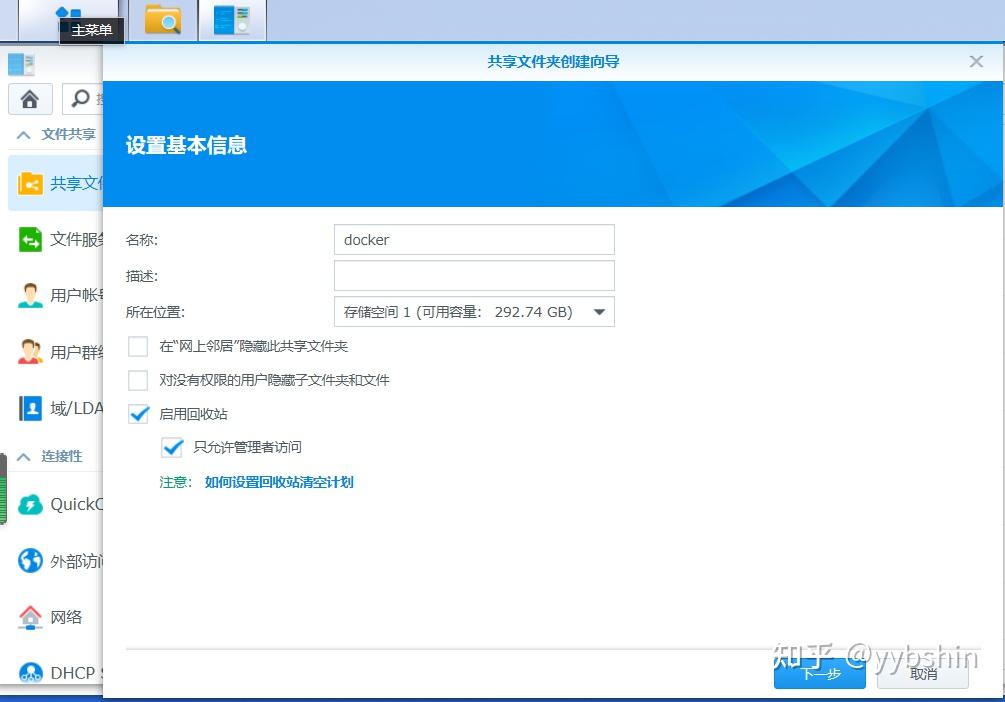Select QuickConnect in the sidebar
Viewport: 1005px width, 702px height.
65,504
